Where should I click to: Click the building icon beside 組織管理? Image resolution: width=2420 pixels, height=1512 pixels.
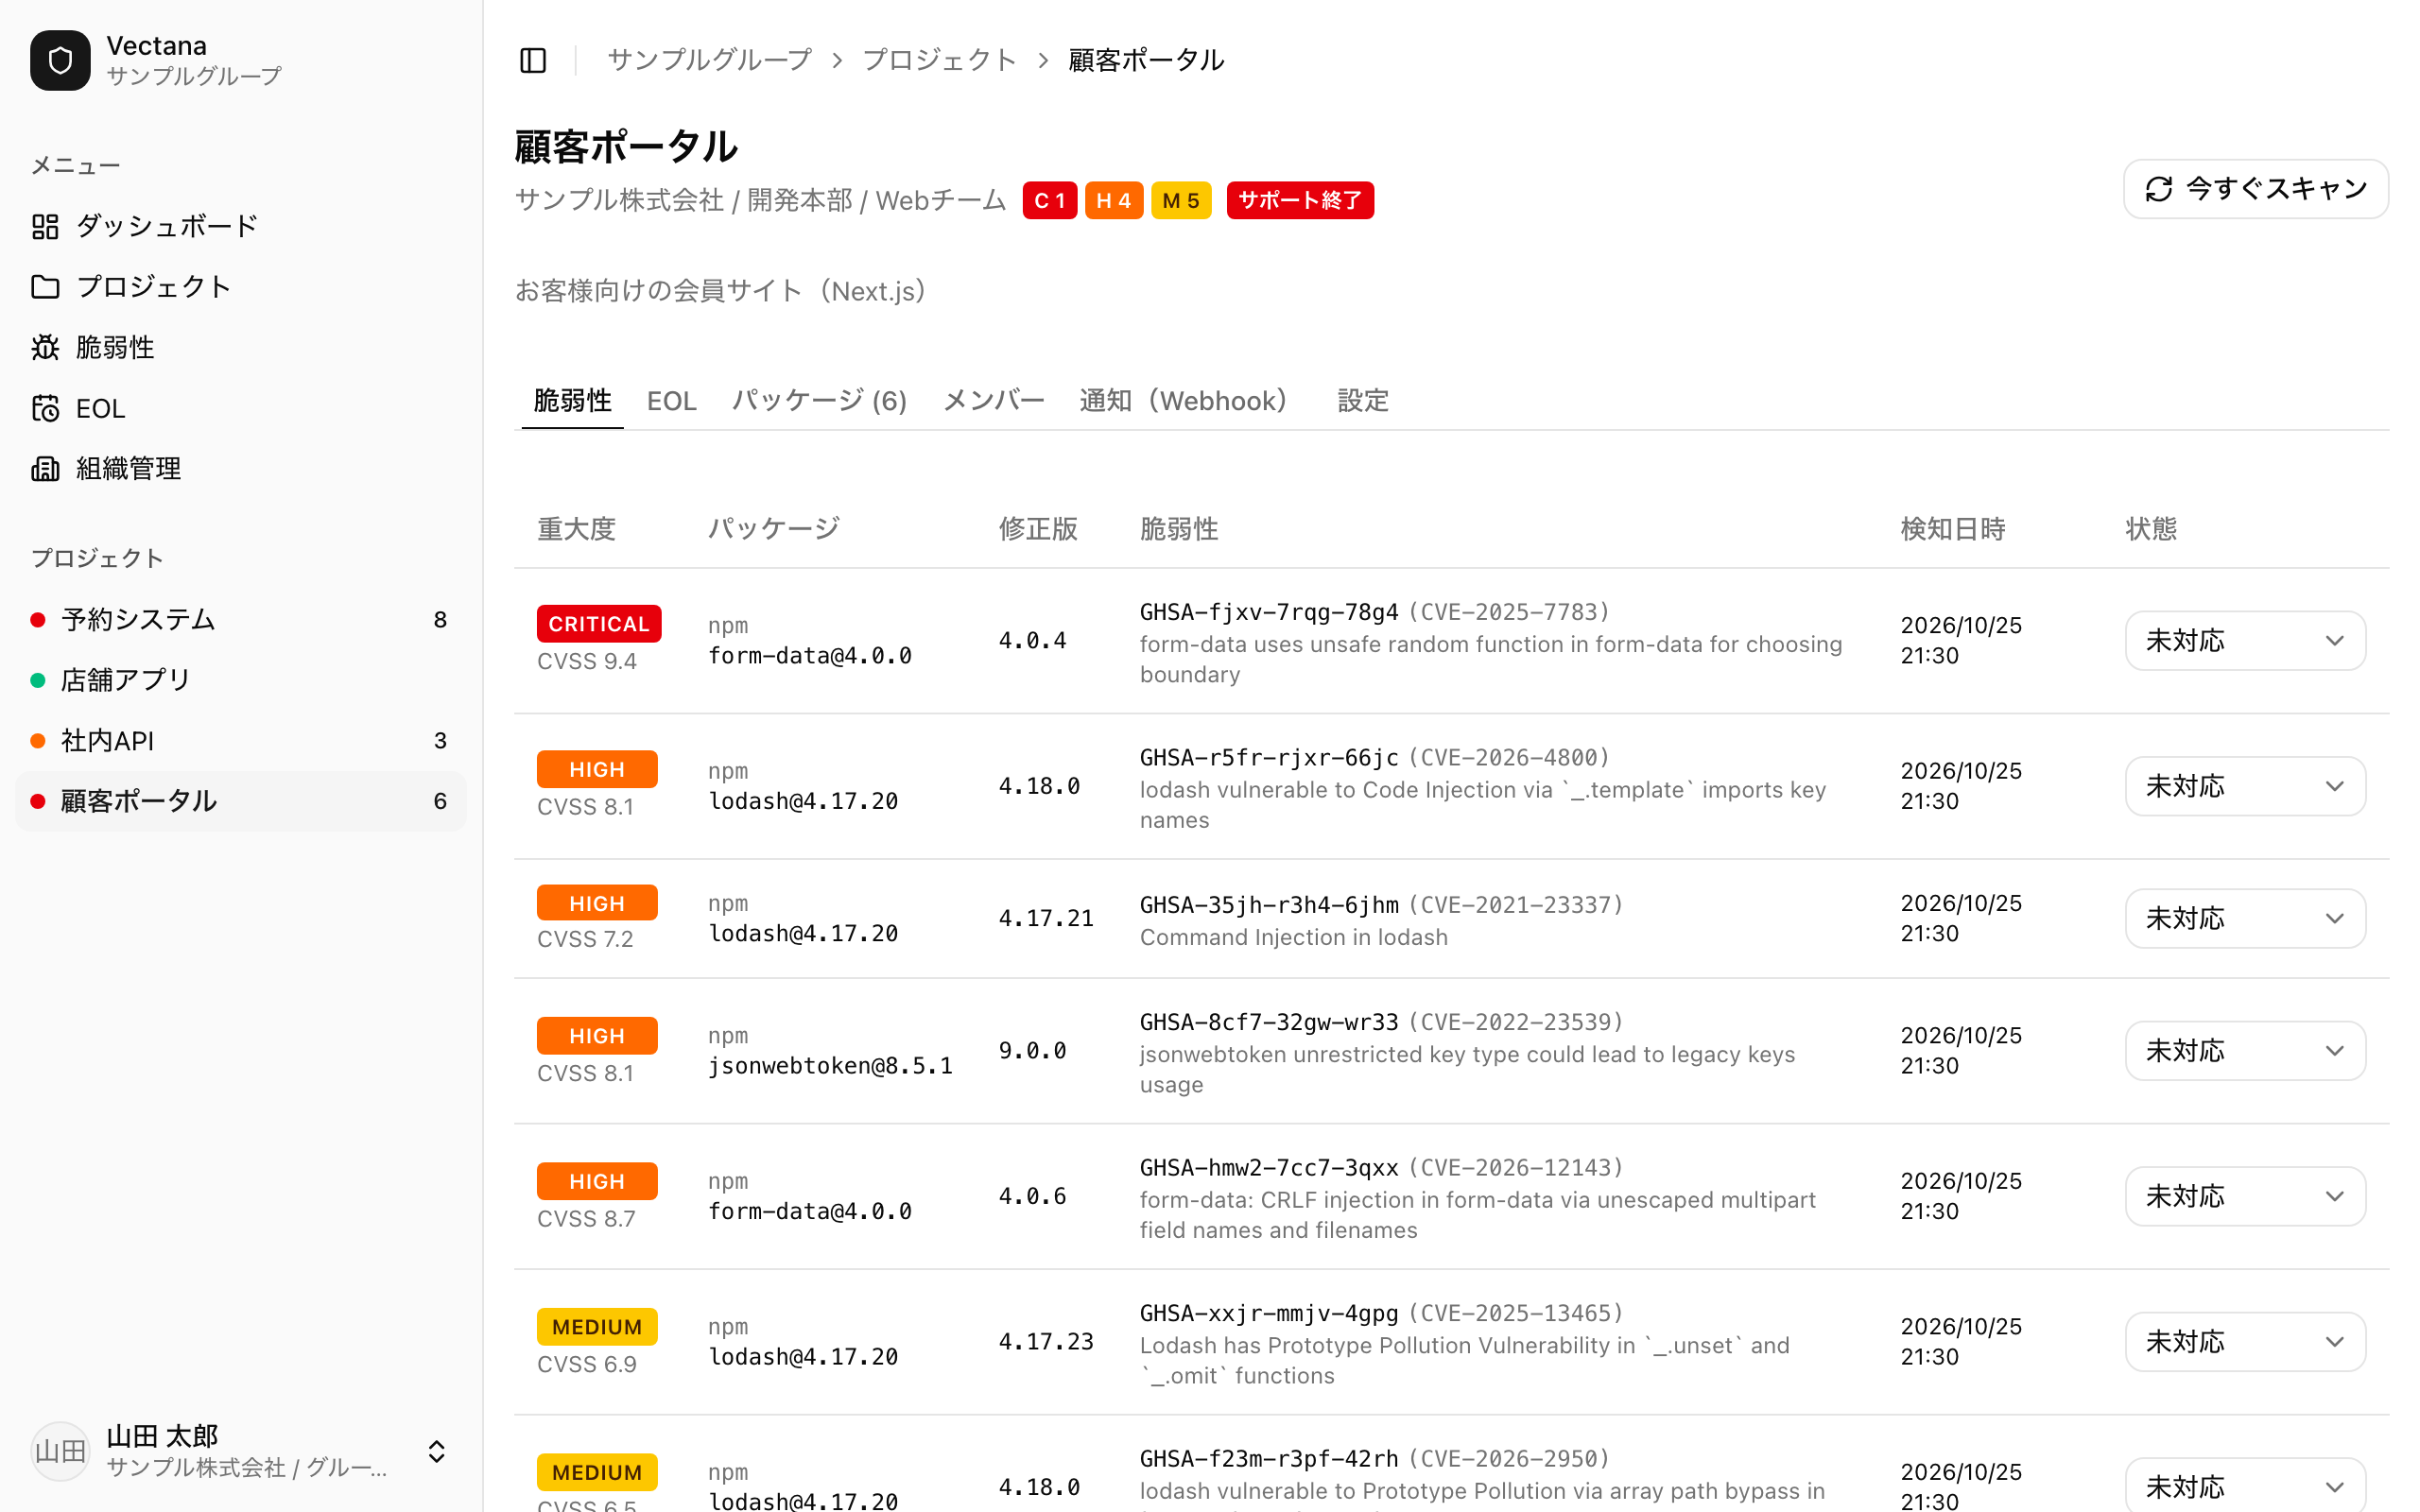[x=45, y=468]
